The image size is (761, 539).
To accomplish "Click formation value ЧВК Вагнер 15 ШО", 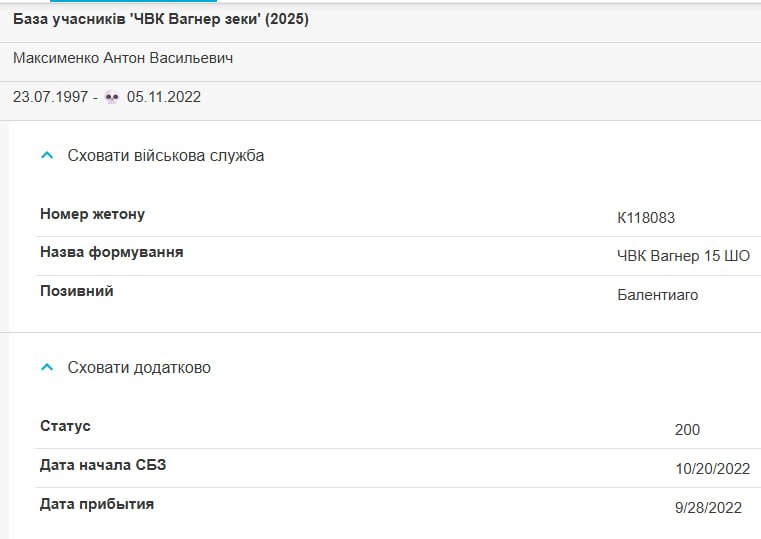I will click(683, 256).
